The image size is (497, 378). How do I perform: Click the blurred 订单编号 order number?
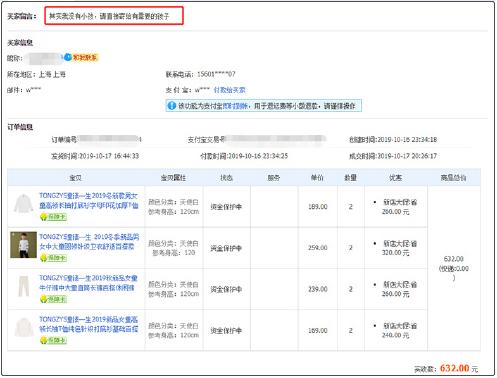(110, 139)
